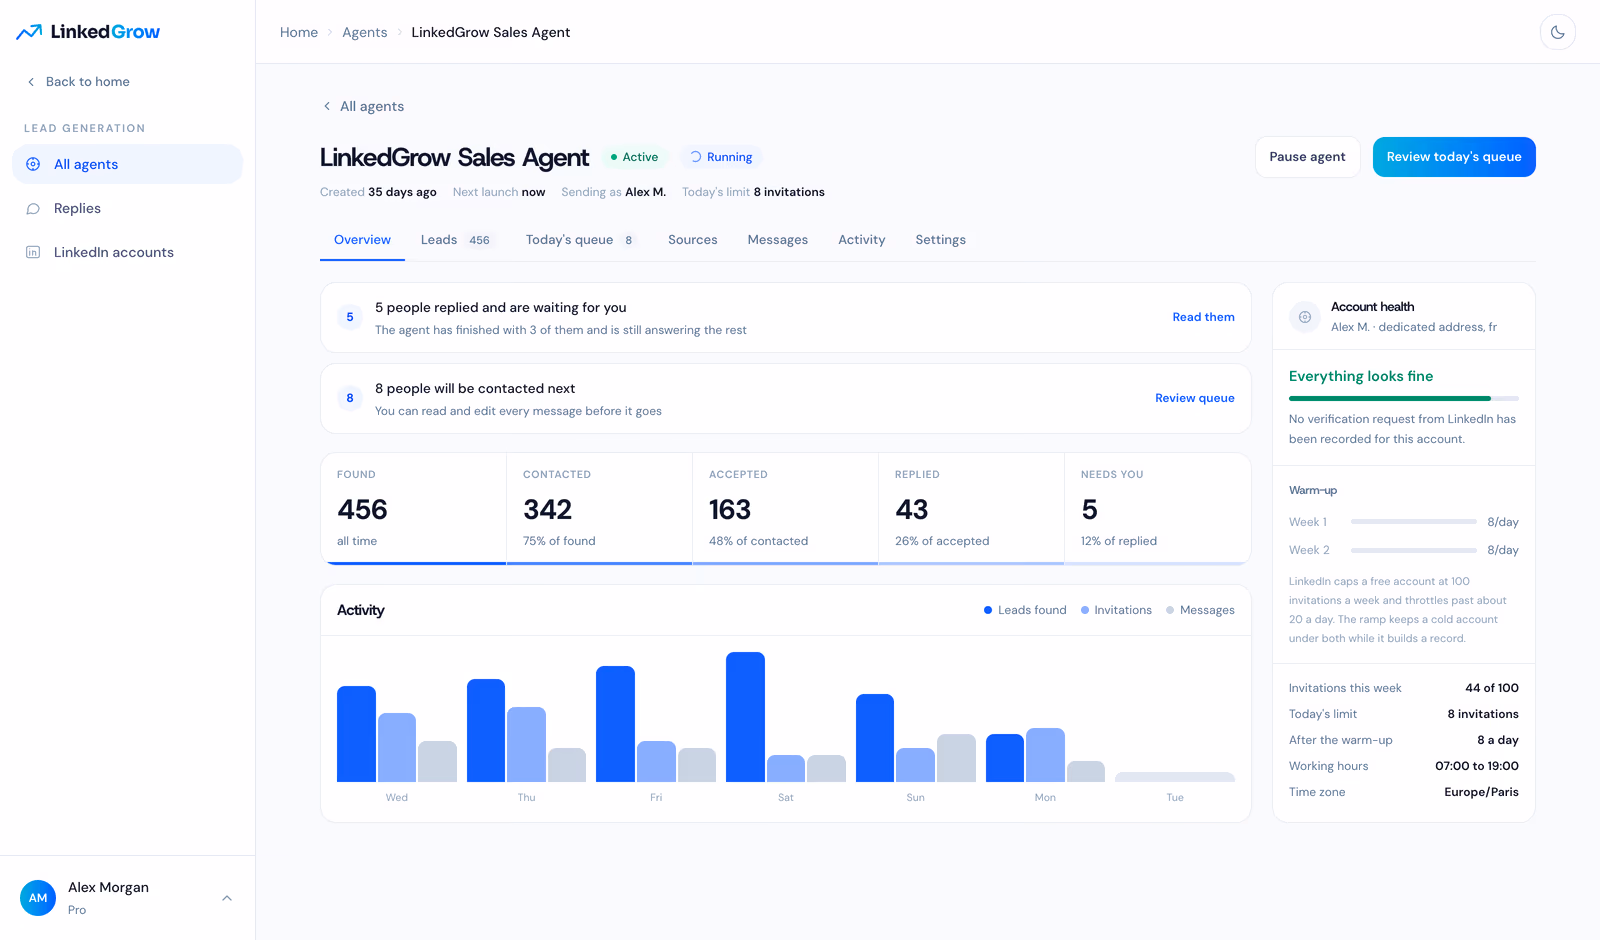Click the LinkedGrow logo
This screenshot has height=940, width=1600.
[x=88, y=32]
